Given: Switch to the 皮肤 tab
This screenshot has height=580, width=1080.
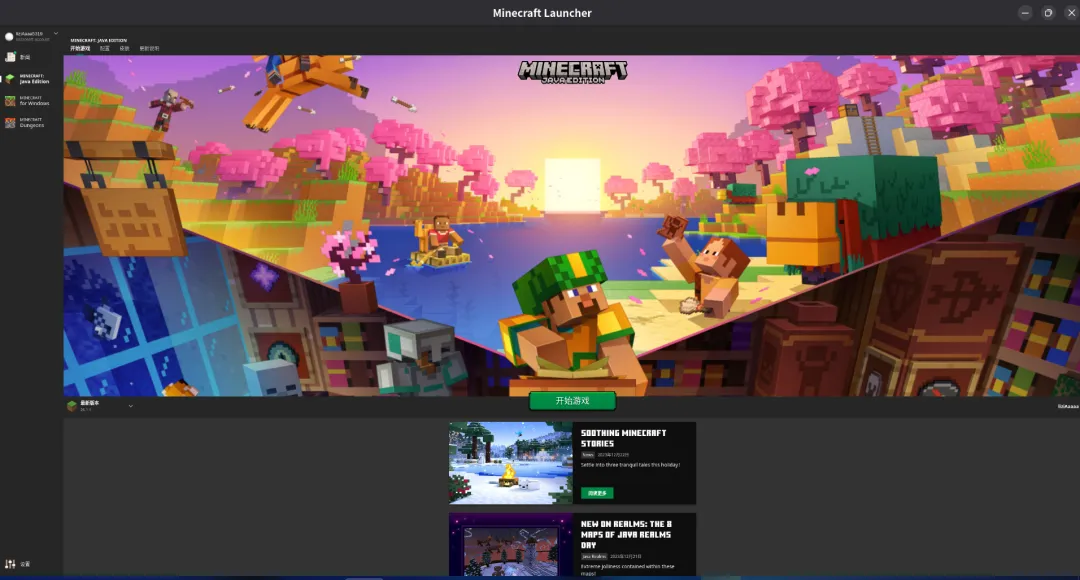Looking at the screenshot, I should [125, 49].
